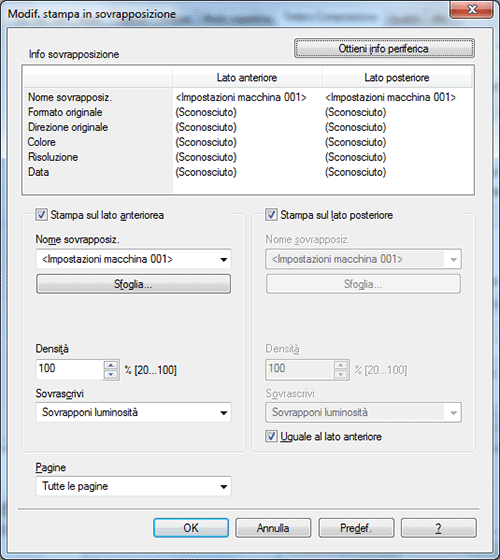Select the Lato posteriore column header
The image size is (500, 560).
397,78
